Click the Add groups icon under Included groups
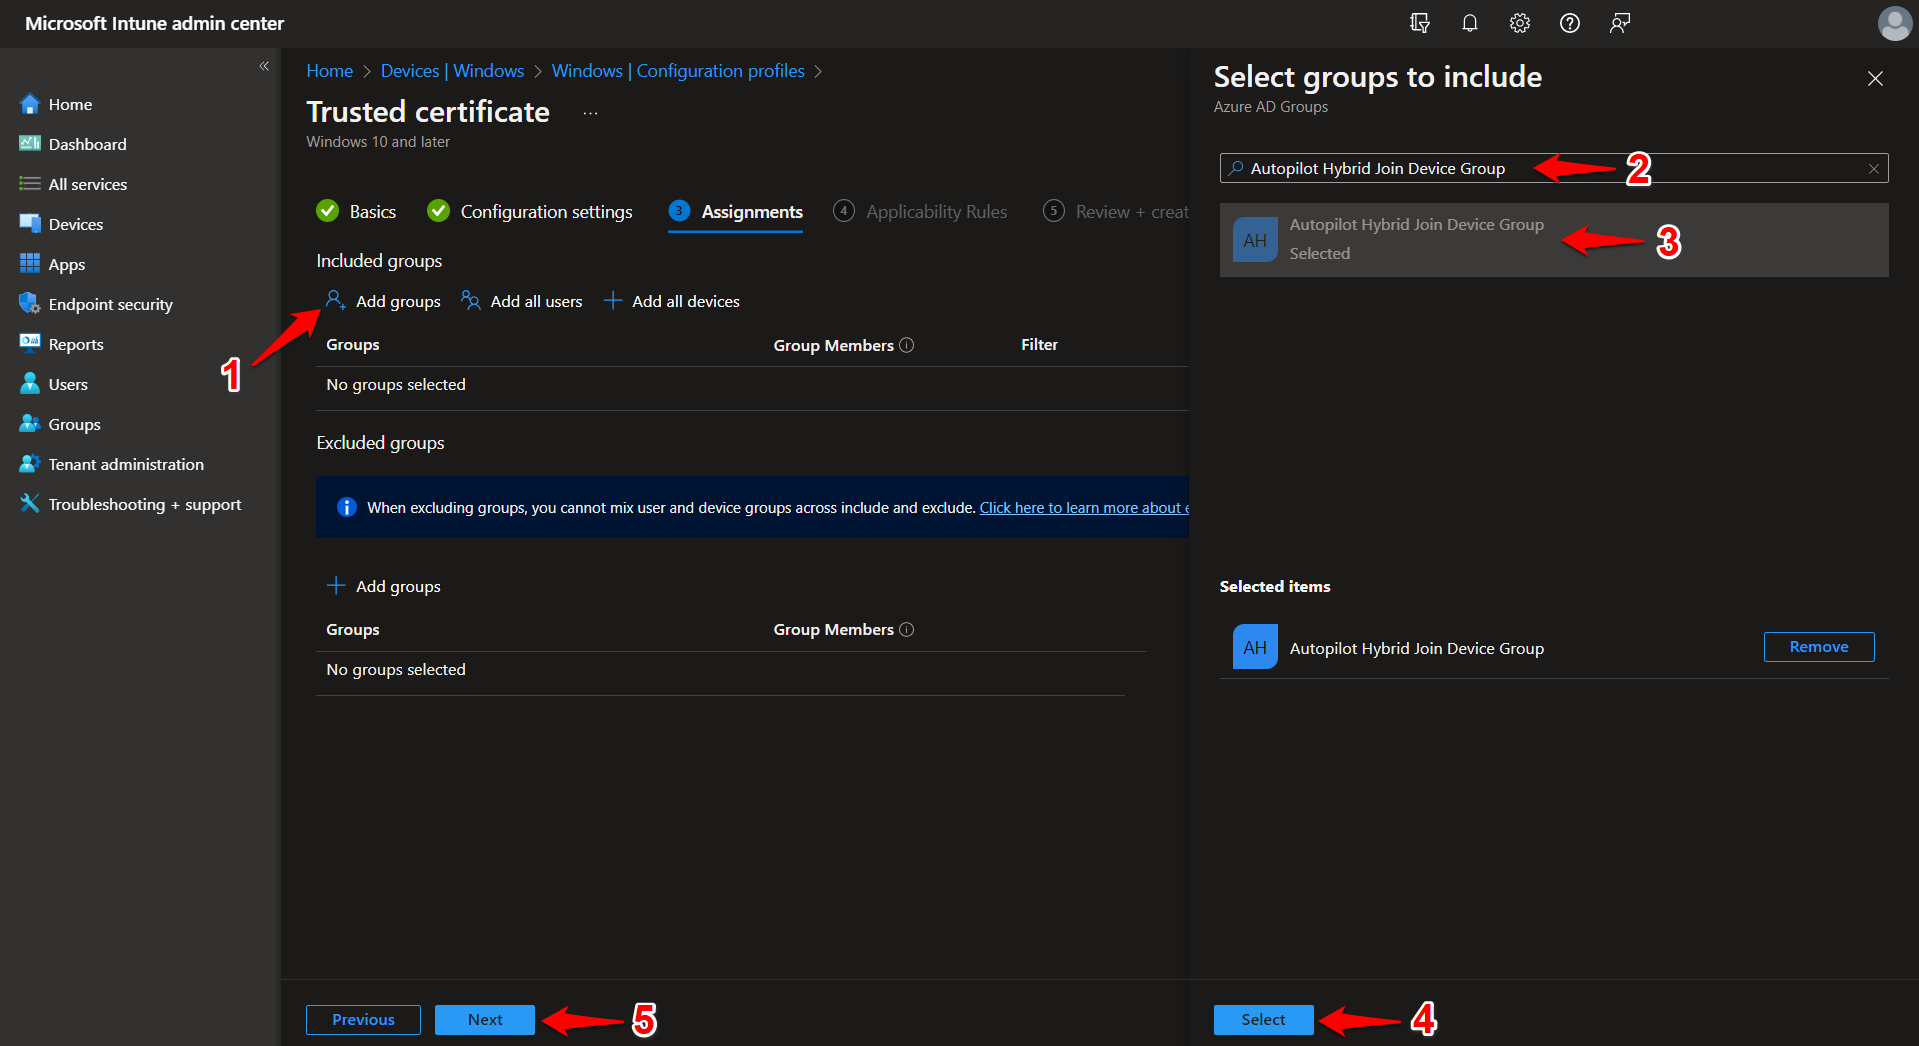The height and width of the screenshot is (1046, 1919). pos(335,300)
